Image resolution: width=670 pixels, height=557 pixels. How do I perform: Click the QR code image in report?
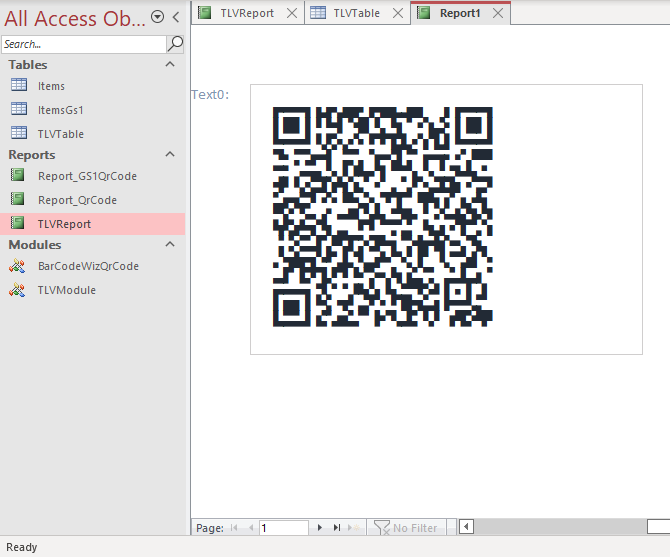pos(382,217)
